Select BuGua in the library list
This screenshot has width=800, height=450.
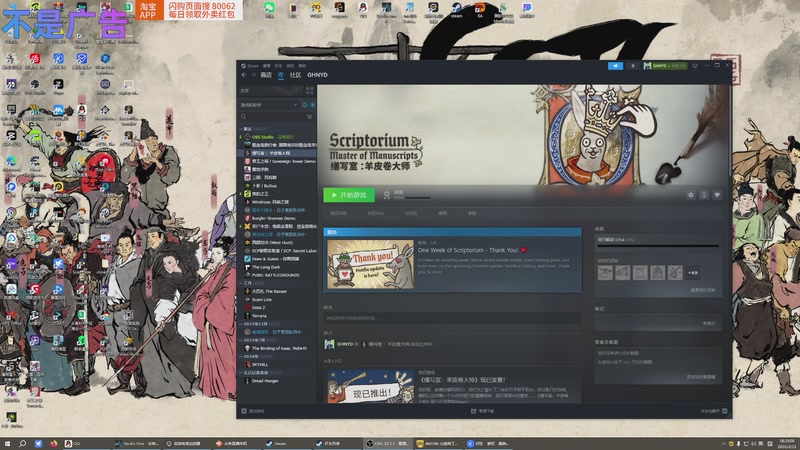click(x=278, y=186)
